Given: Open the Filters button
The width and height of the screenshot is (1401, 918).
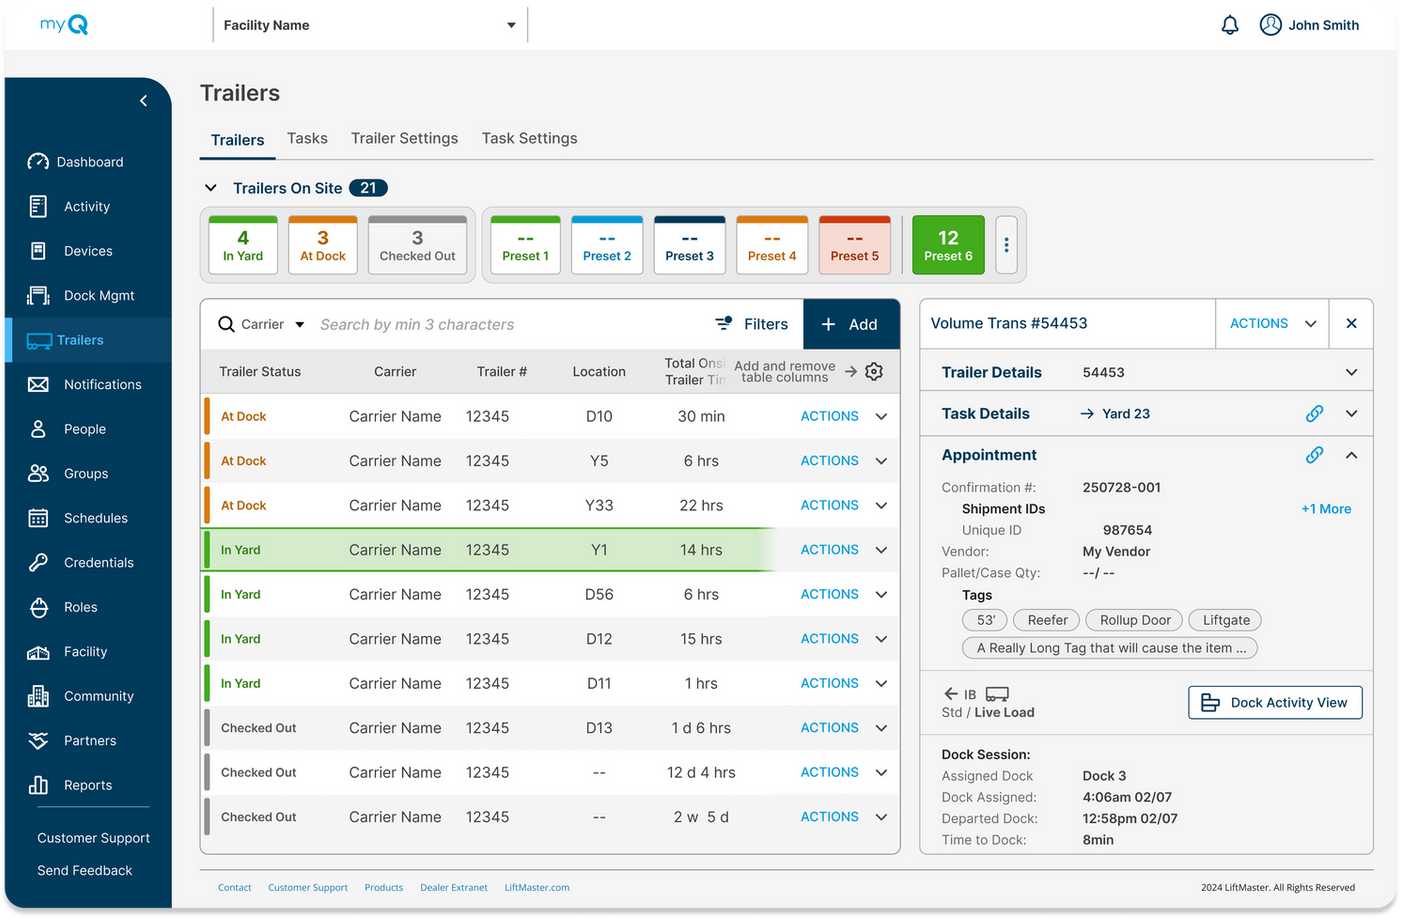Looking at the screenshot, I should coord(752,324).
